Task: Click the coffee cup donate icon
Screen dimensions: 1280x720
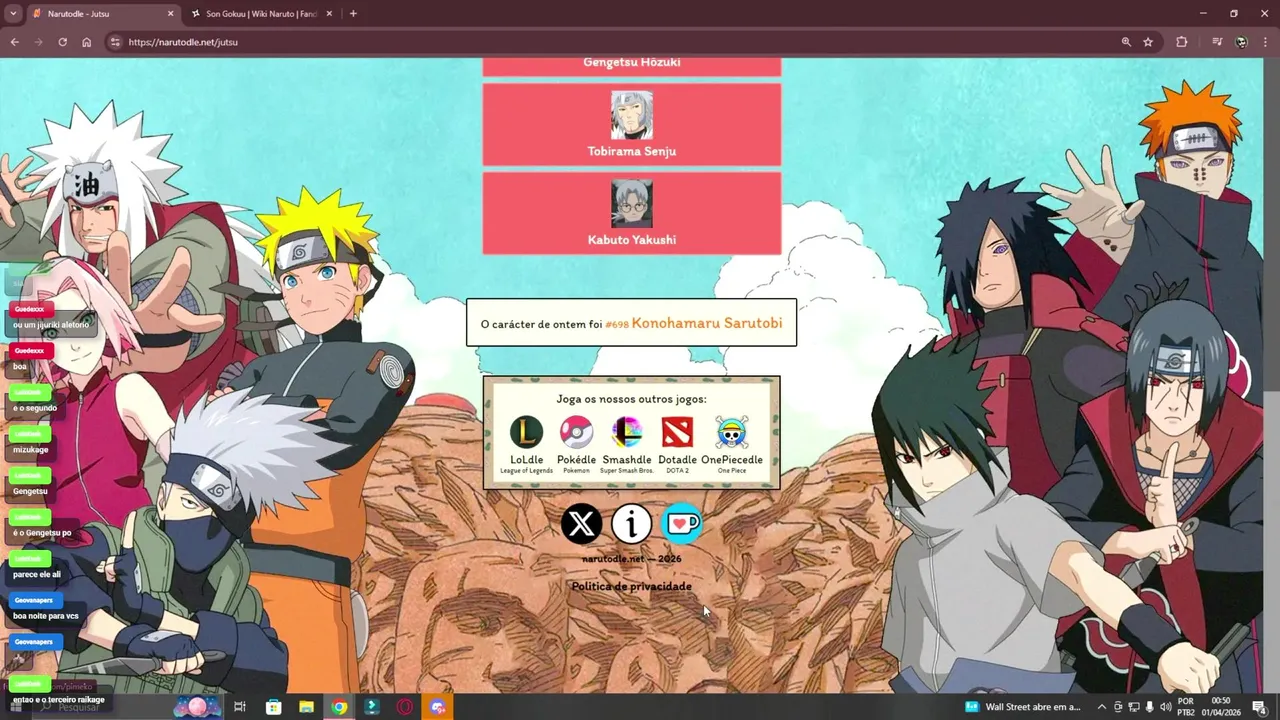Action: click(682, 523)
